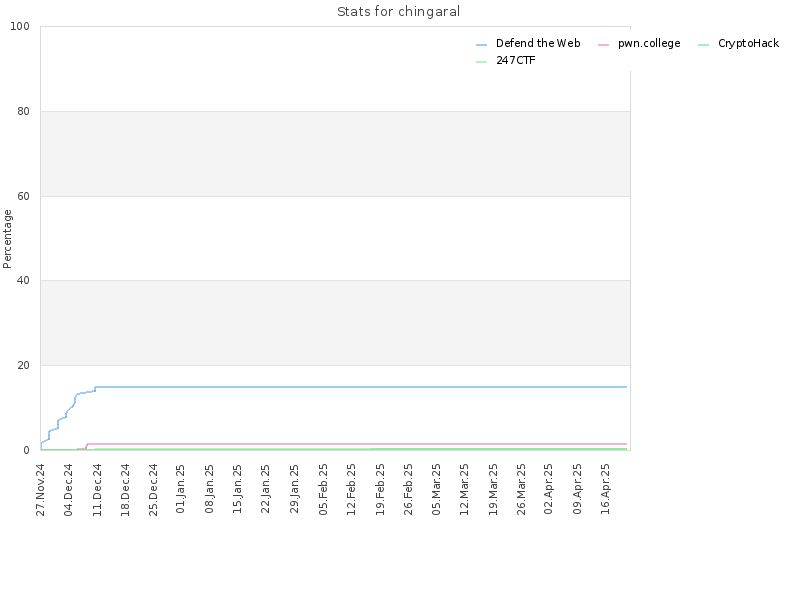Click the 16.Apr.25 date axis label
The image size is (800, 600).
(x=605, y=489)
